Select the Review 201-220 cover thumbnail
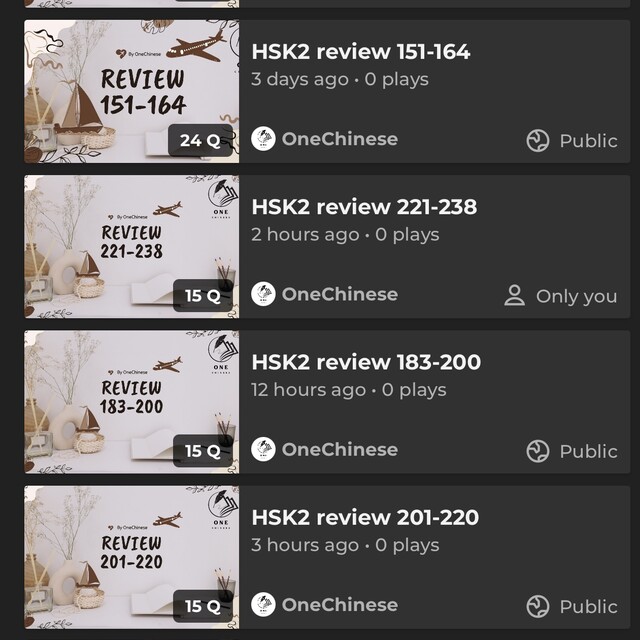The width and height of the screenshot is (640, 640). (132, 557)
